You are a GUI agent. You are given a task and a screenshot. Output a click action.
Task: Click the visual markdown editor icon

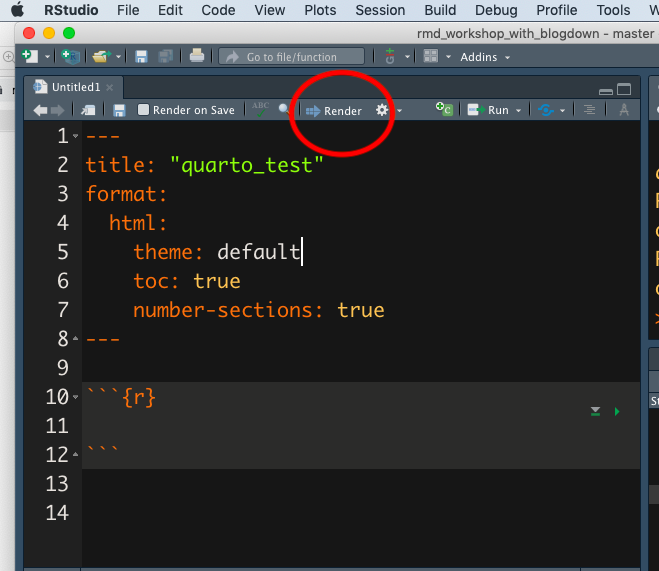point(624,110)
